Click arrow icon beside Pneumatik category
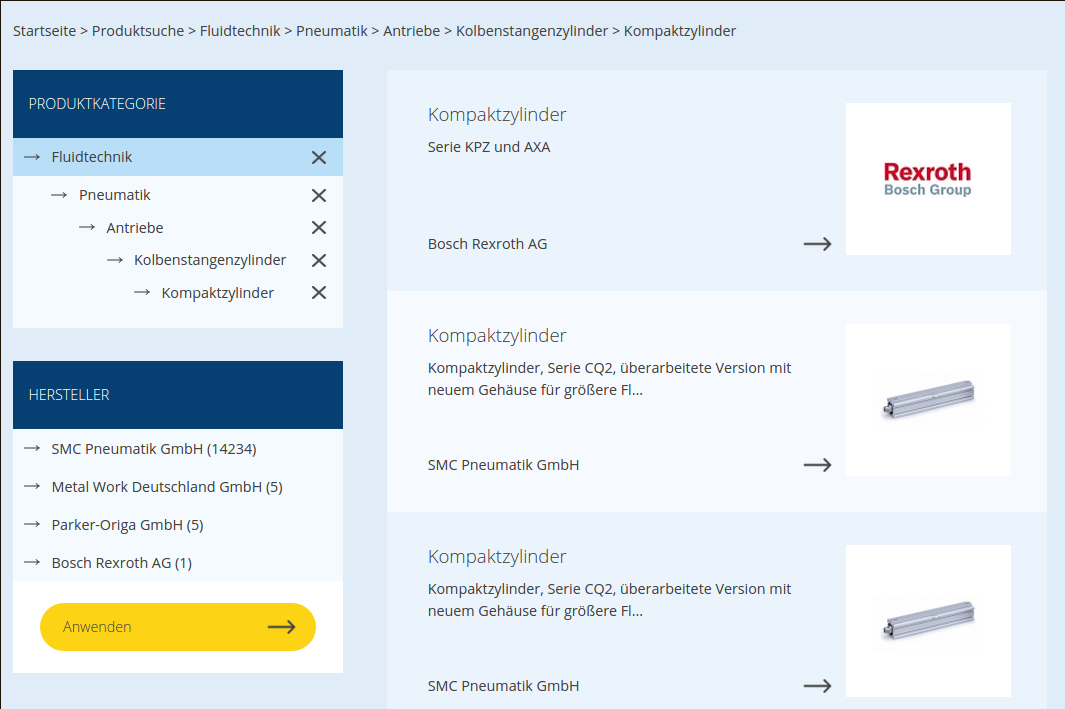This screenshot has height=709, width=1065. coord(59,195)
